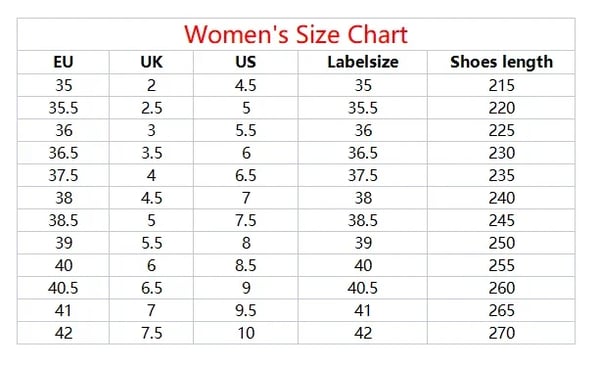The height and width of the screenshot is (367, 600).
Task: Select the US column header
Action: 245,62
